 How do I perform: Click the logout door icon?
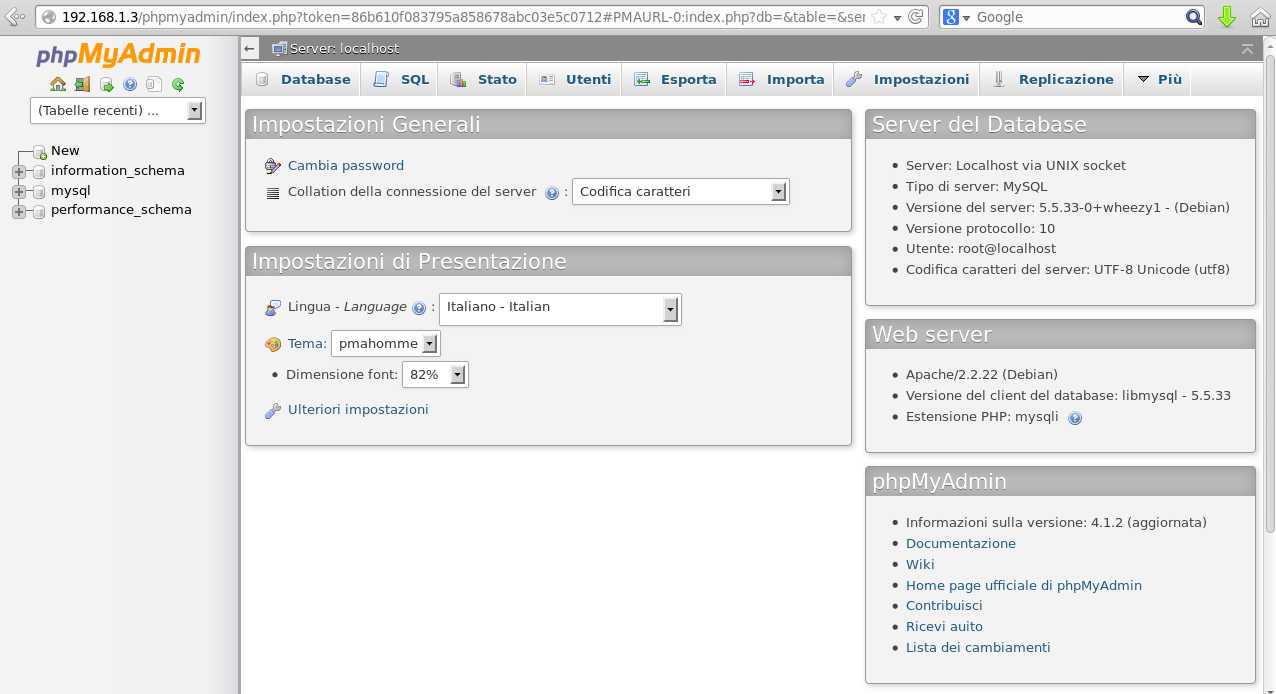82,84
